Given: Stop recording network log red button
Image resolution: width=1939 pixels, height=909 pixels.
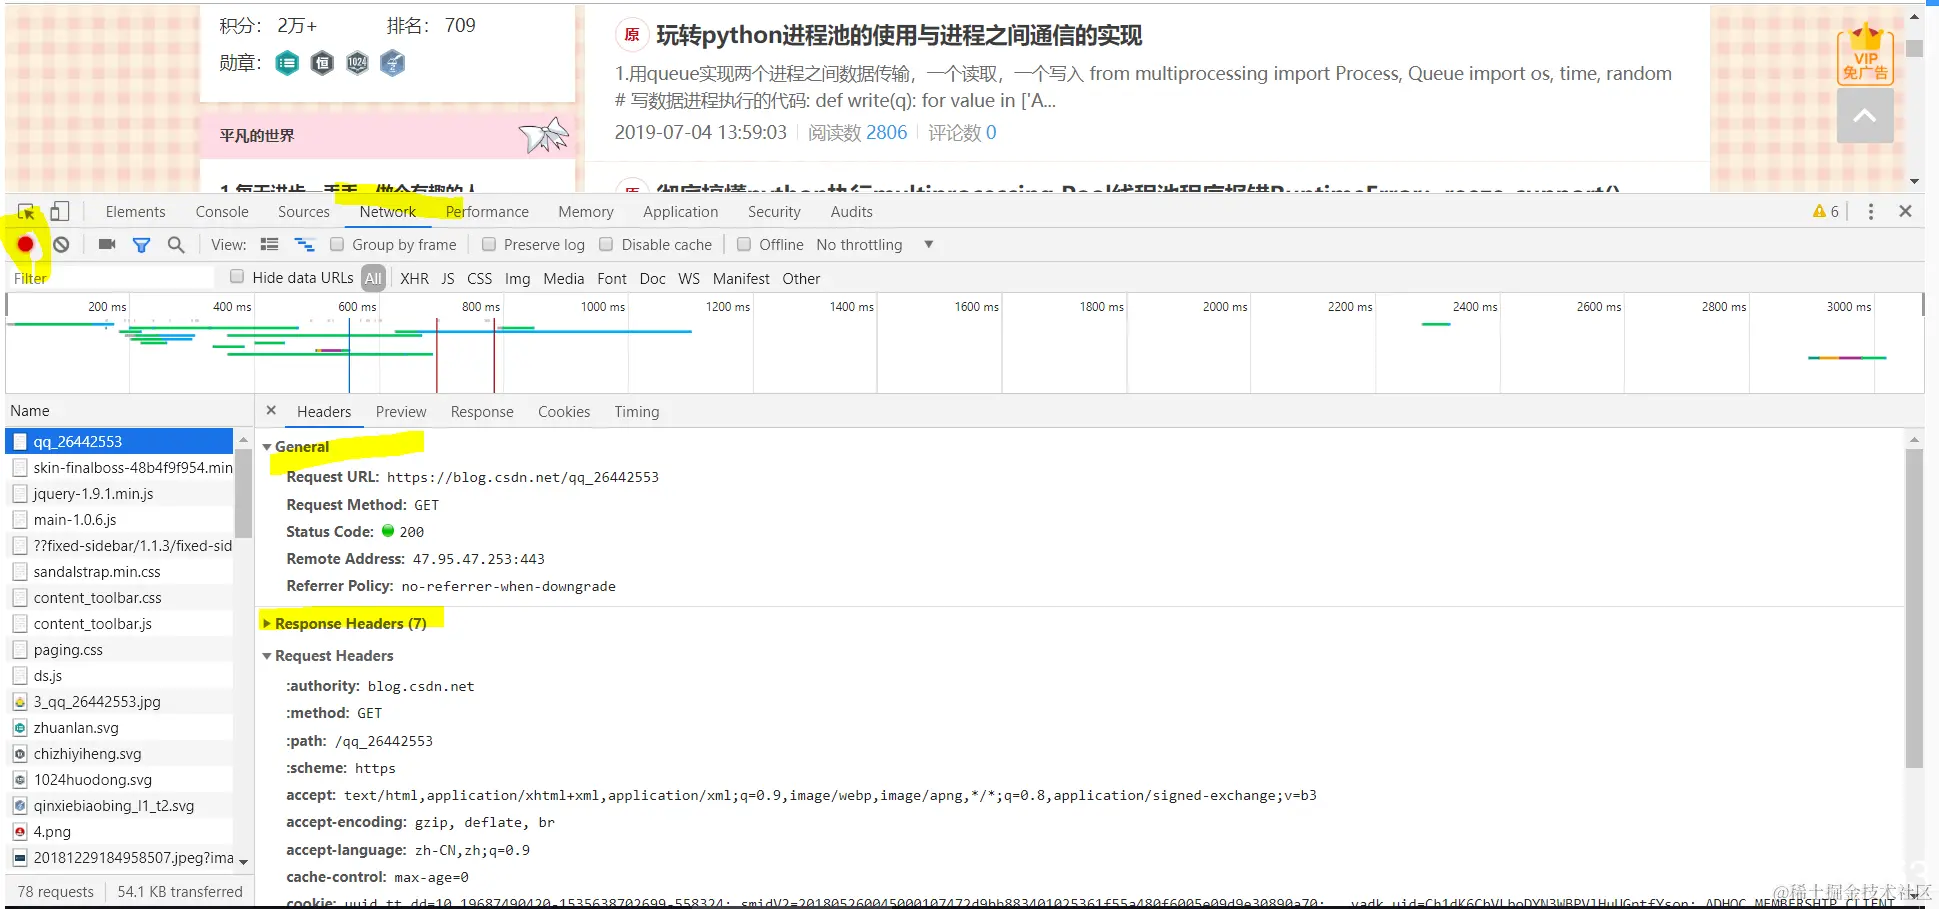Looking at the screenshot, I should (26, 244).
